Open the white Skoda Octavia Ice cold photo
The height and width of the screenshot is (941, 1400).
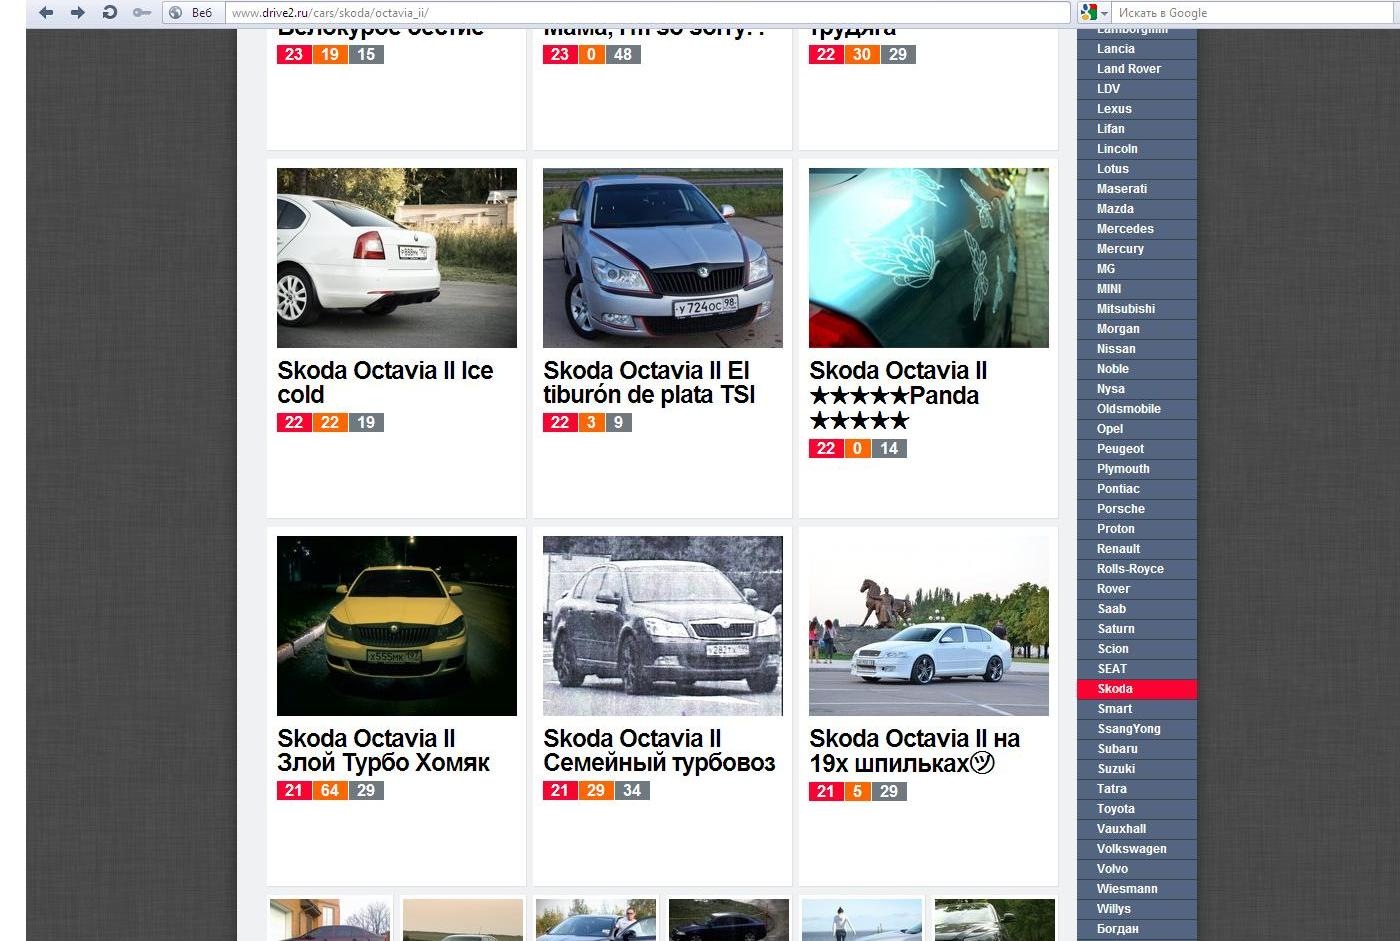click(x=397, y=258)
